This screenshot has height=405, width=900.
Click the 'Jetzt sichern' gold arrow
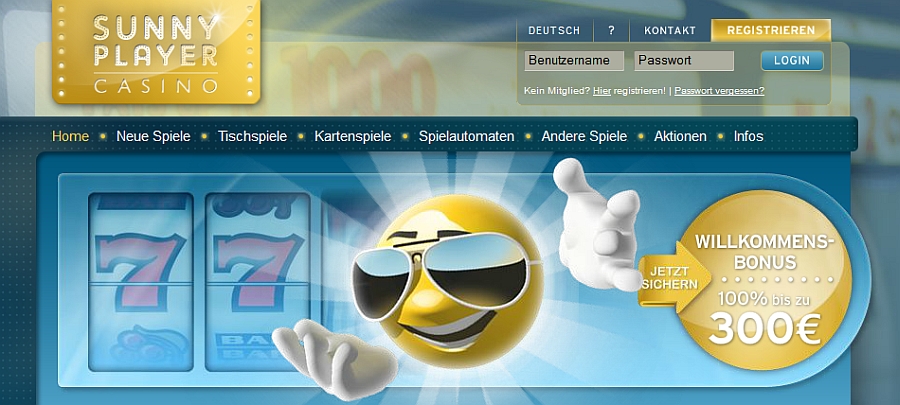click(674, 278)
